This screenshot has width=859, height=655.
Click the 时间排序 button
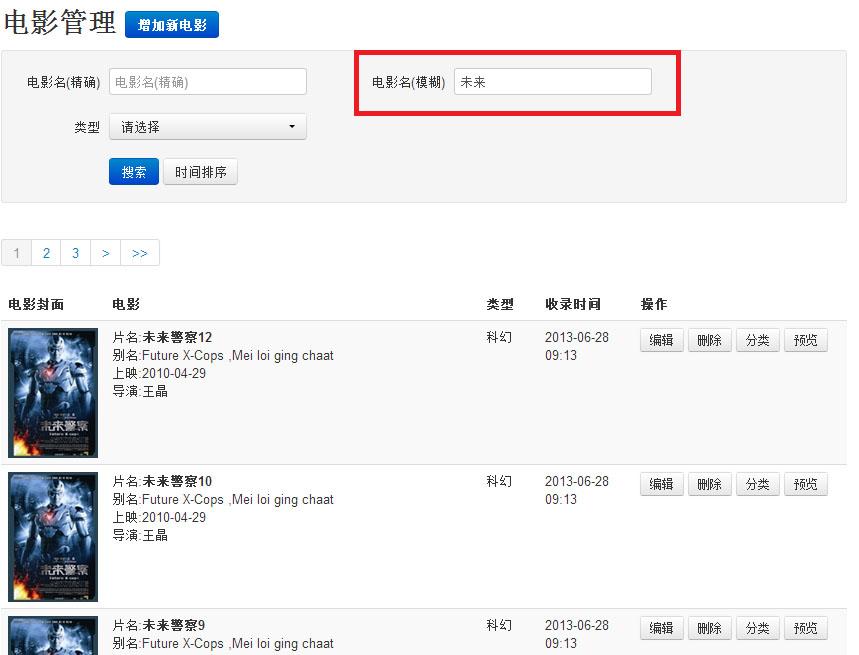(200, 172)
